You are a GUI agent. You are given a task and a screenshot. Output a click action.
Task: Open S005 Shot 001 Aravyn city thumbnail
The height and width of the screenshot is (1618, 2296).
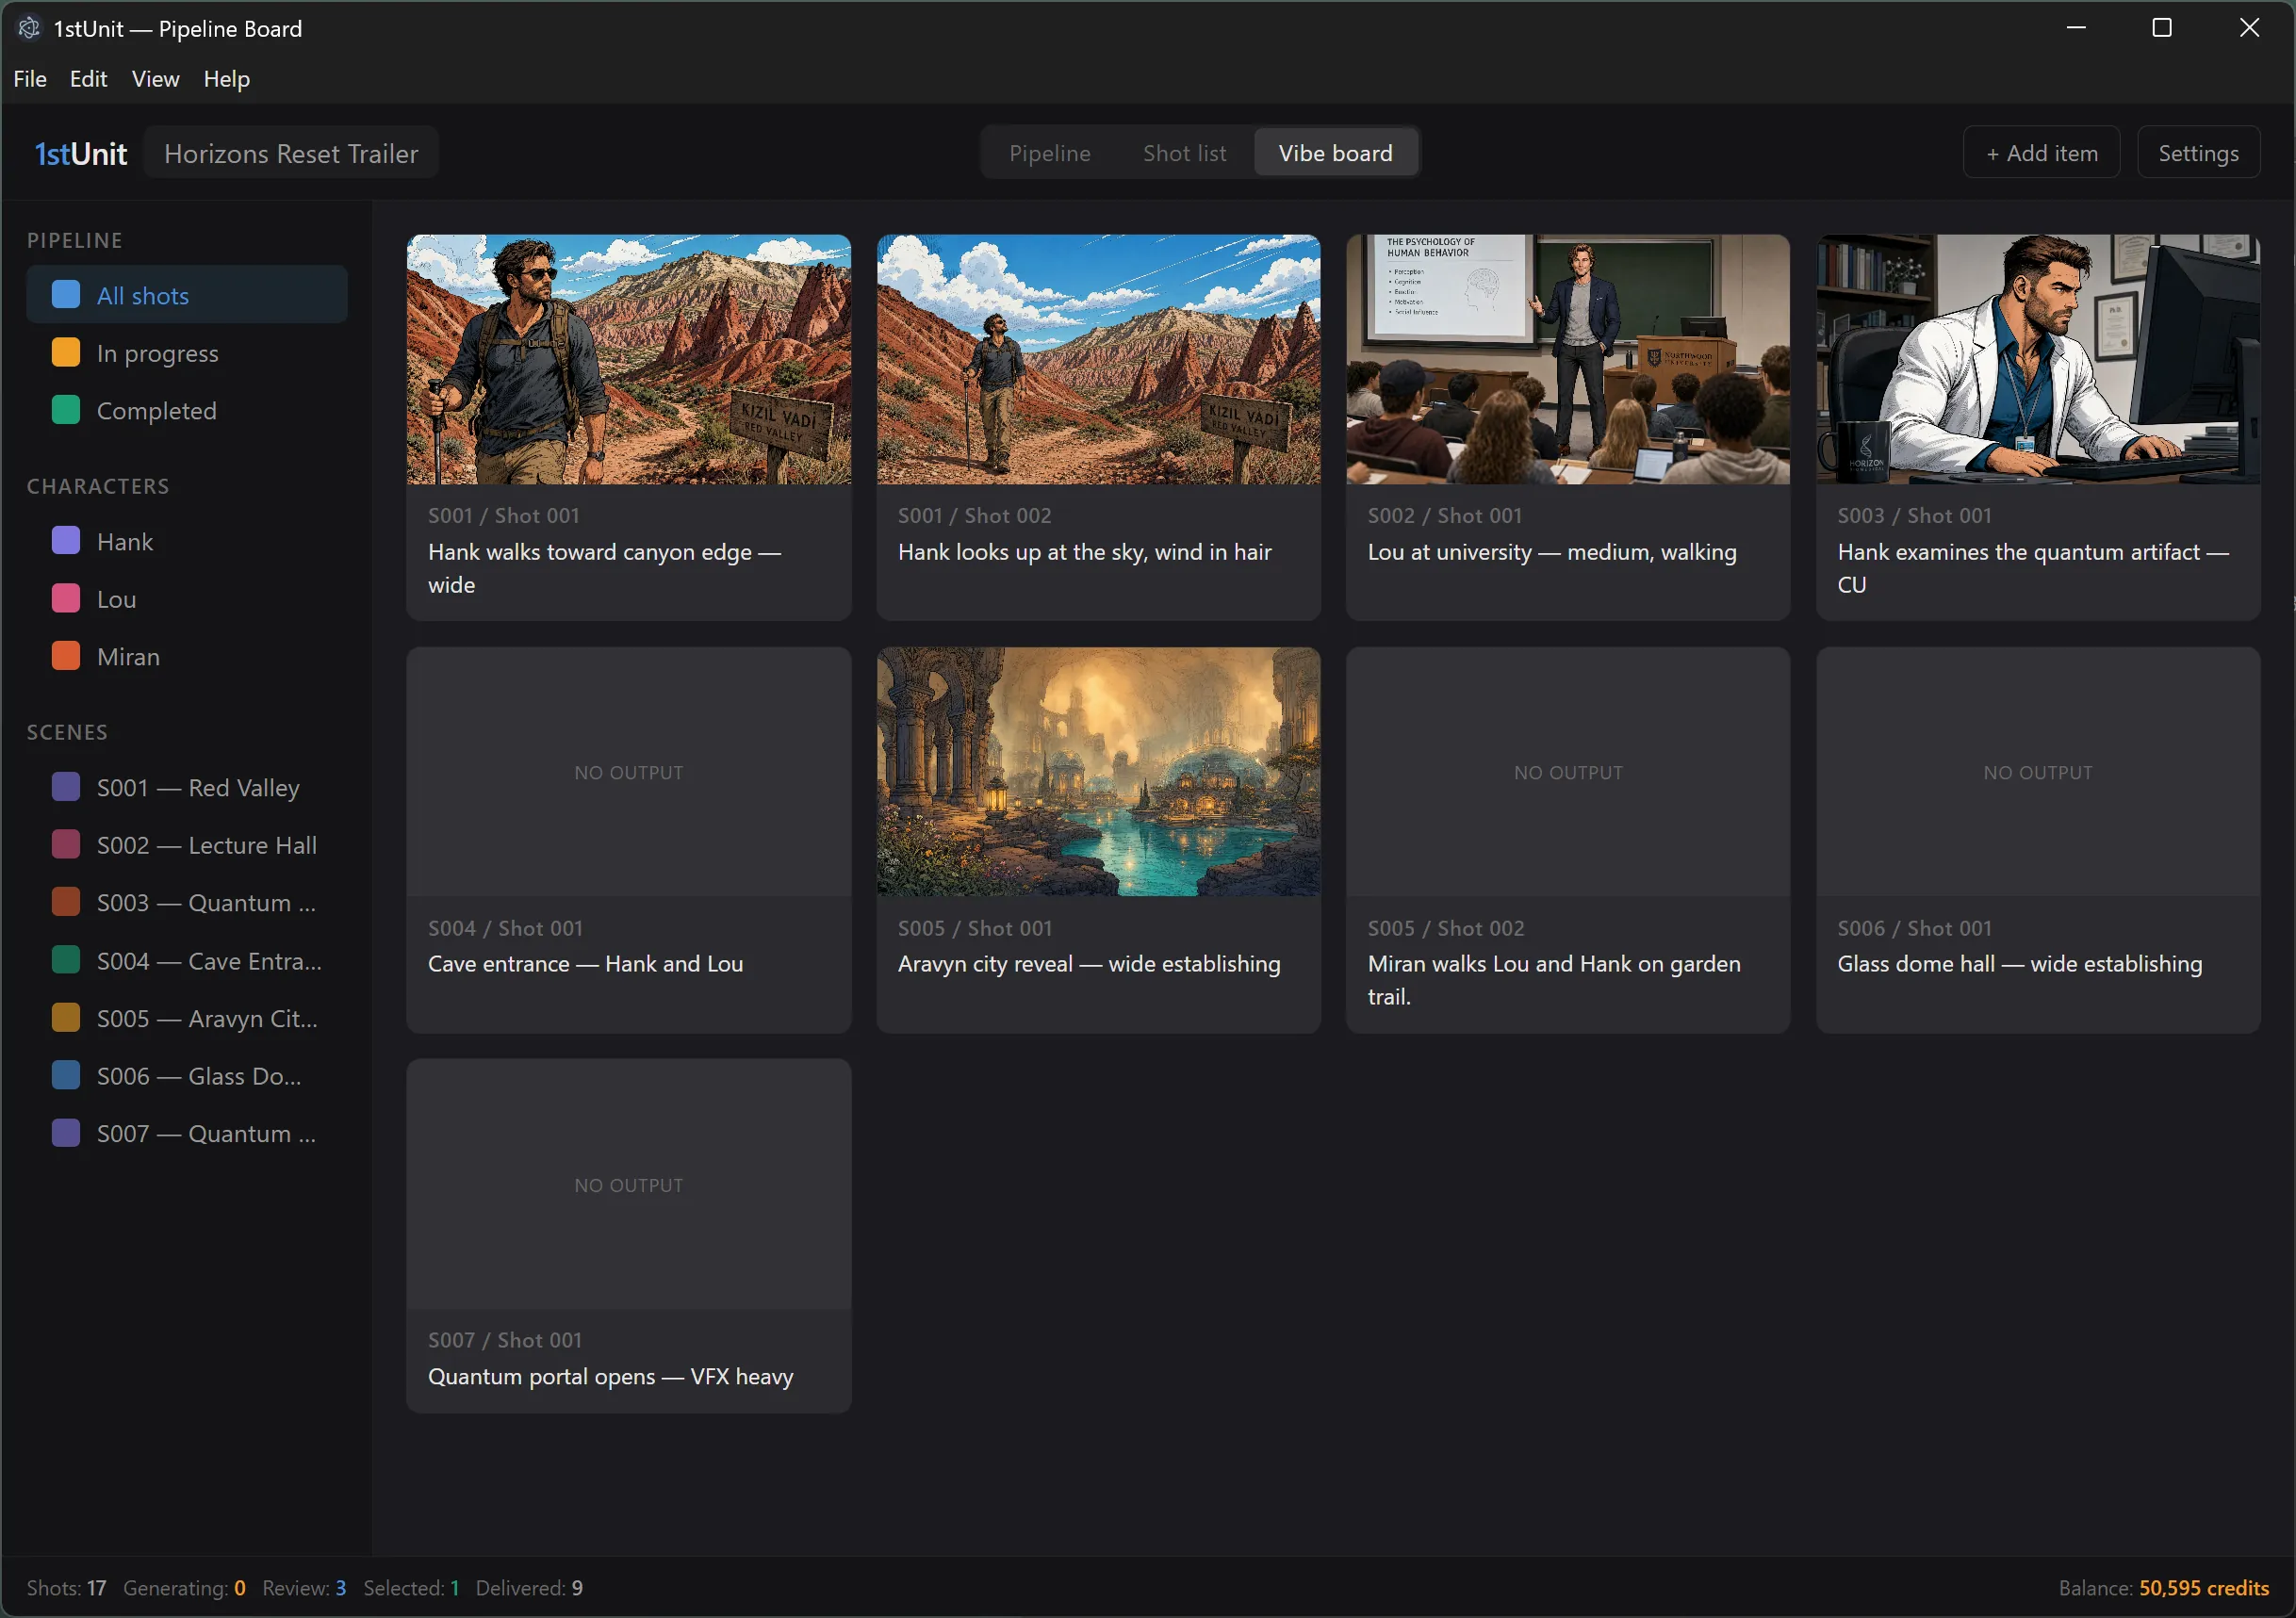1098,771
